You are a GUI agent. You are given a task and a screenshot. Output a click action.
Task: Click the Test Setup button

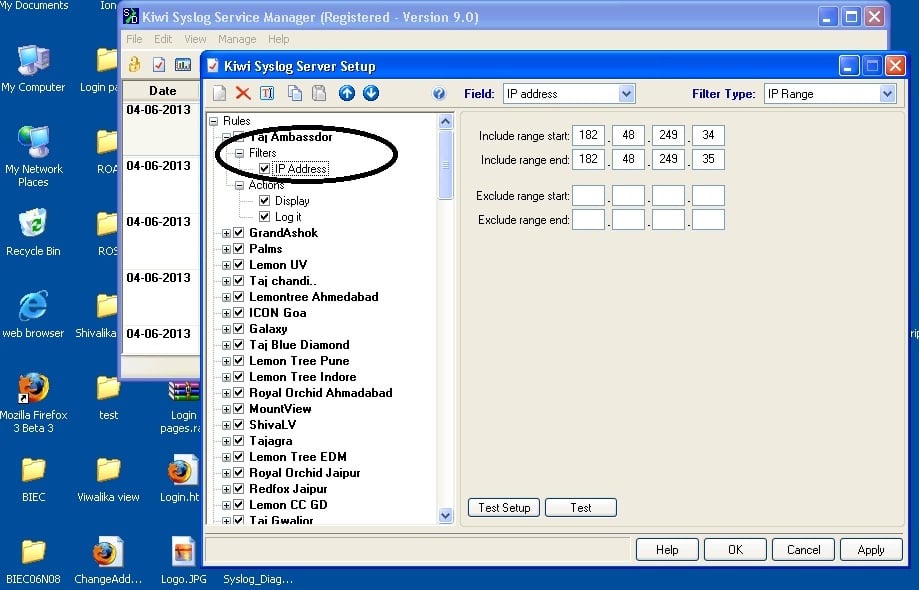[x=504, y=507]
